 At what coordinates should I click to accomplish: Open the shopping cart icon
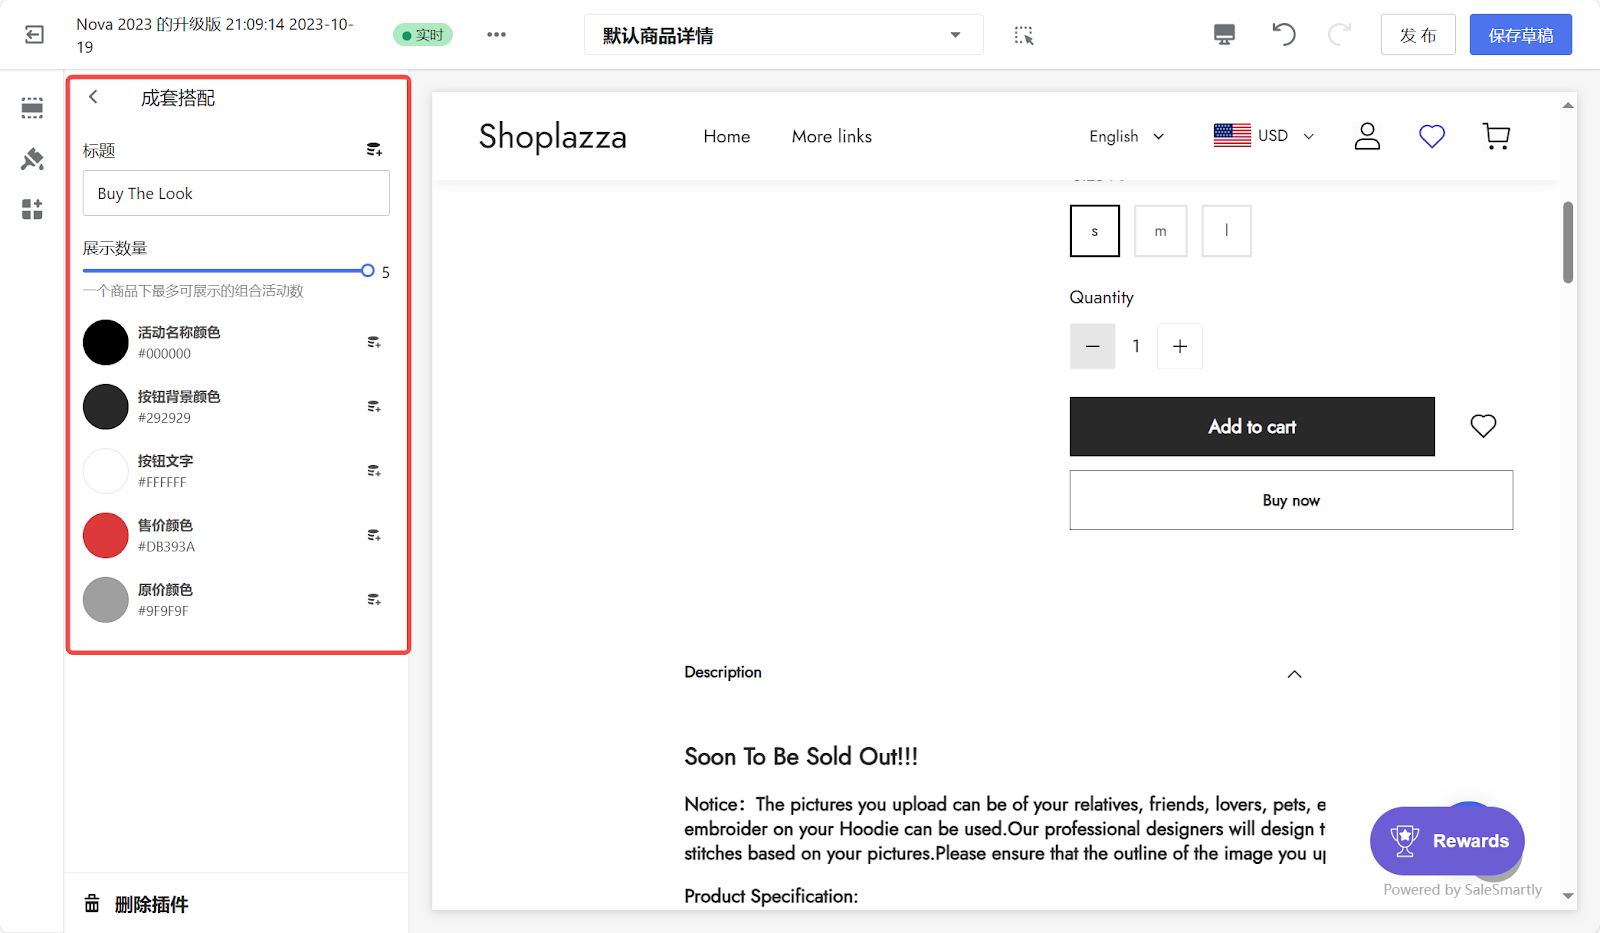1496,136
